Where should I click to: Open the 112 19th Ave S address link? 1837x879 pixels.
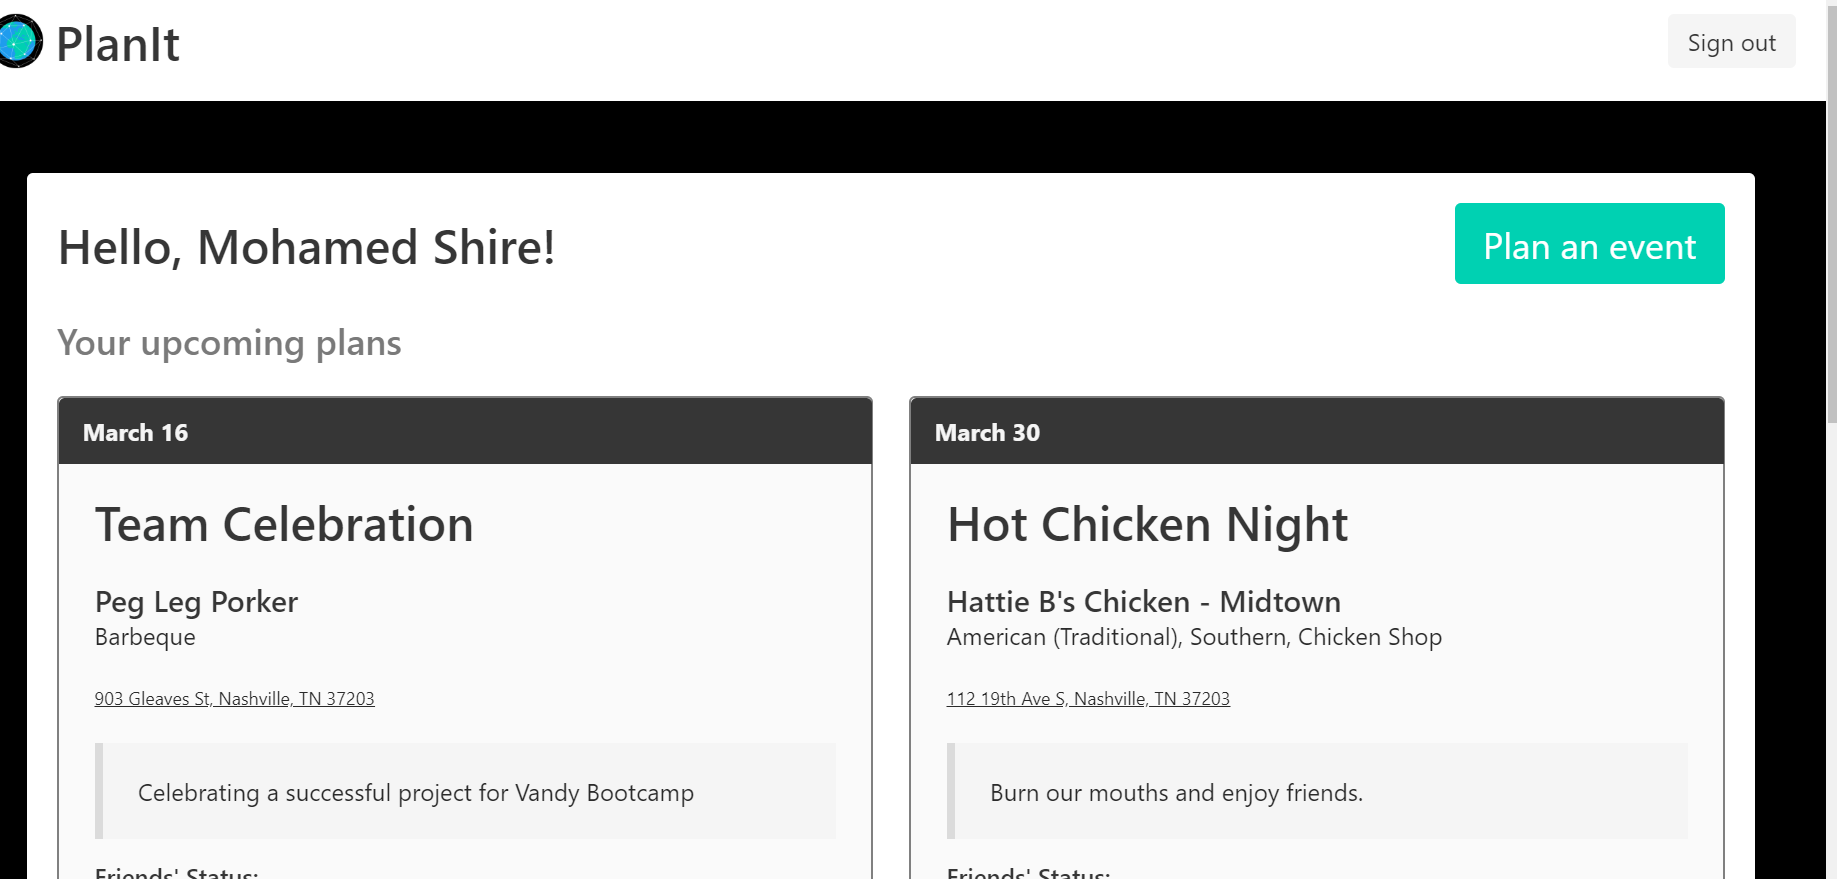point(1087,699)
